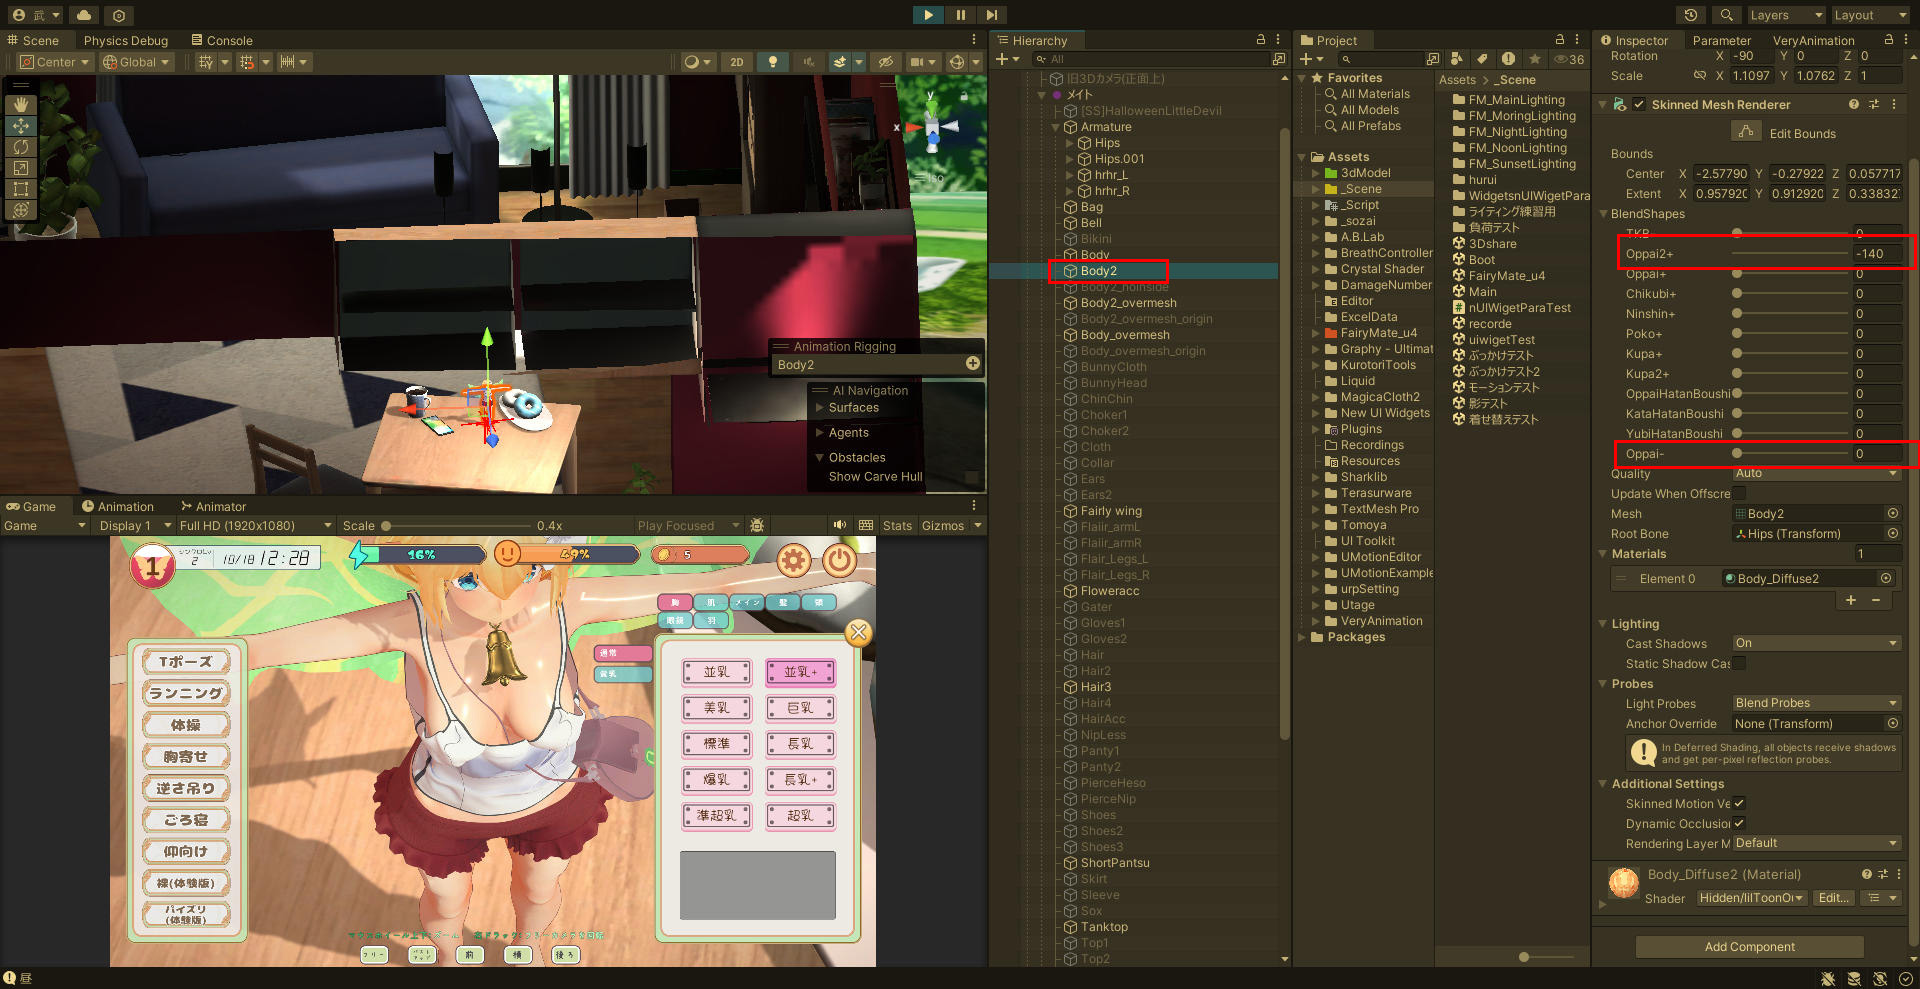Switch to the Animator tab

[213, 506]
